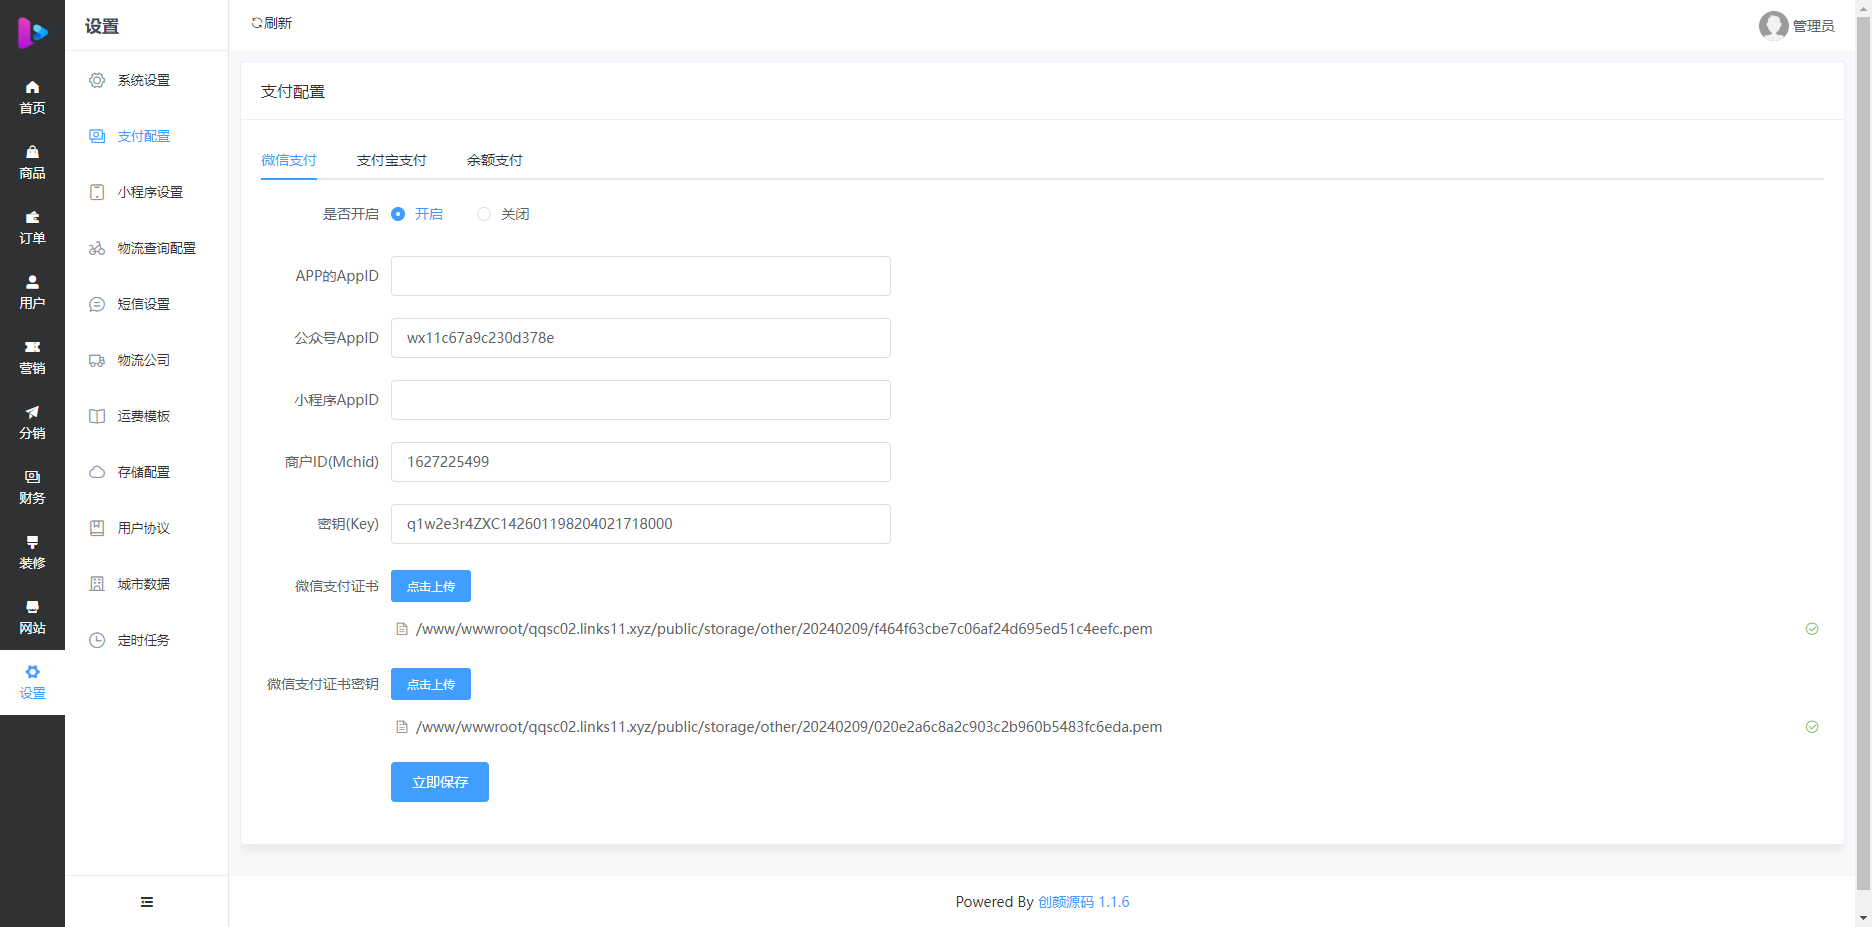Open 运费模板 menu item
This screenshot has width=1872, height=927.
[146, 416]
